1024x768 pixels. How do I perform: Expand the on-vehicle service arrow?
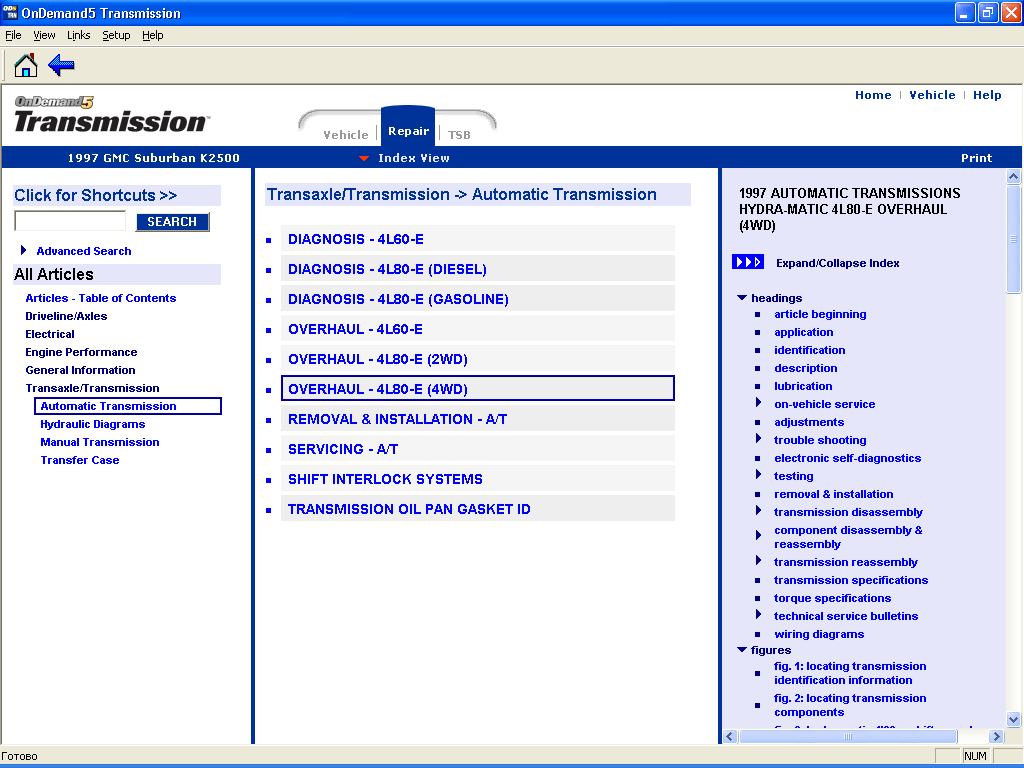tap(758, 403)
